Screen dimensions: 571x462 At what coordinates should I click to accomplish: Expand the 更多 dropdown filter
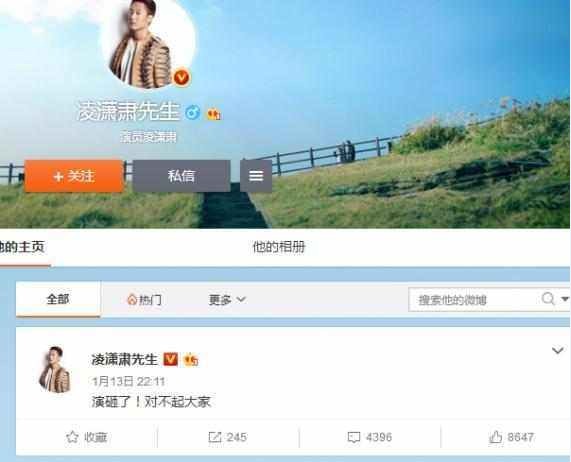click(227, 300)
